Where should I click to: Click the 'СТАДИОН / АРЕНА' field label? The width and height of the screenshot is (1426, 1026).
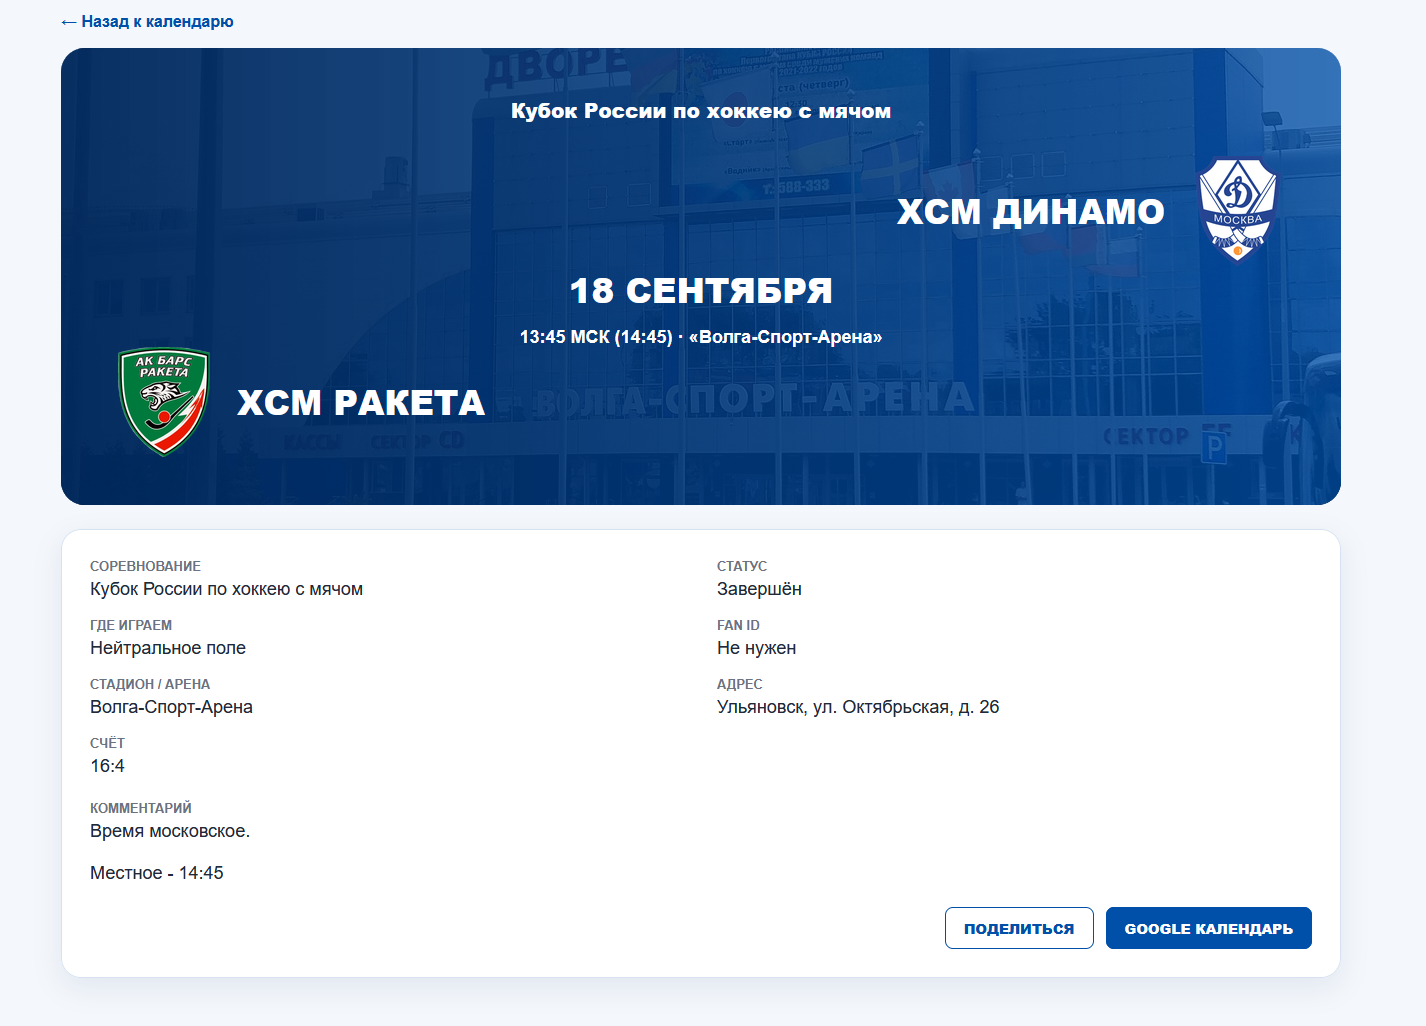click(150, 684)
